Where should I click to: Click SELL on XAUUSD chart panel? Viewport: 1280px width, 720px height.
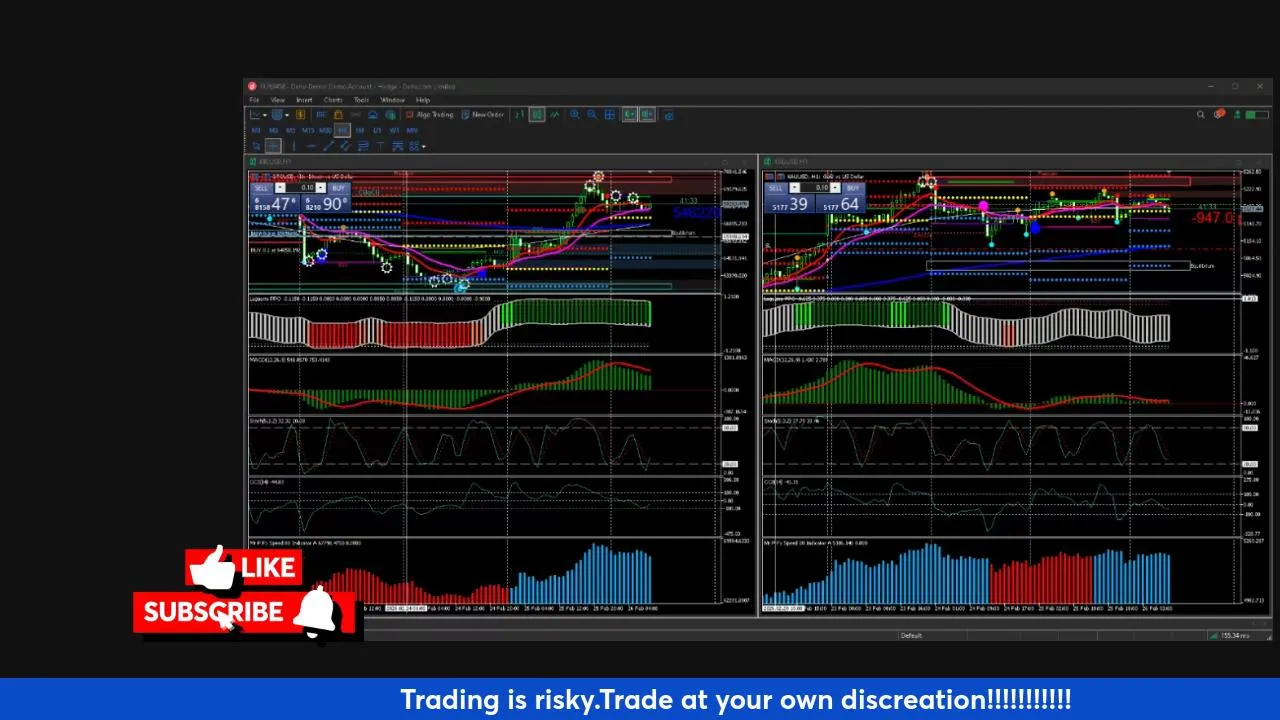click(x=776, y=188)
